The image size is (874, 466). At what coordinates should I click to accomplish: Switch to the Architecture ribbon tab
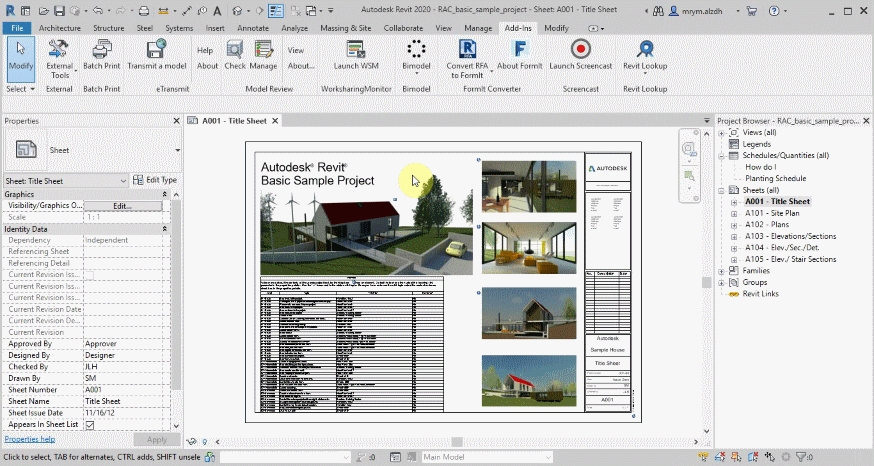click(60, 28)
